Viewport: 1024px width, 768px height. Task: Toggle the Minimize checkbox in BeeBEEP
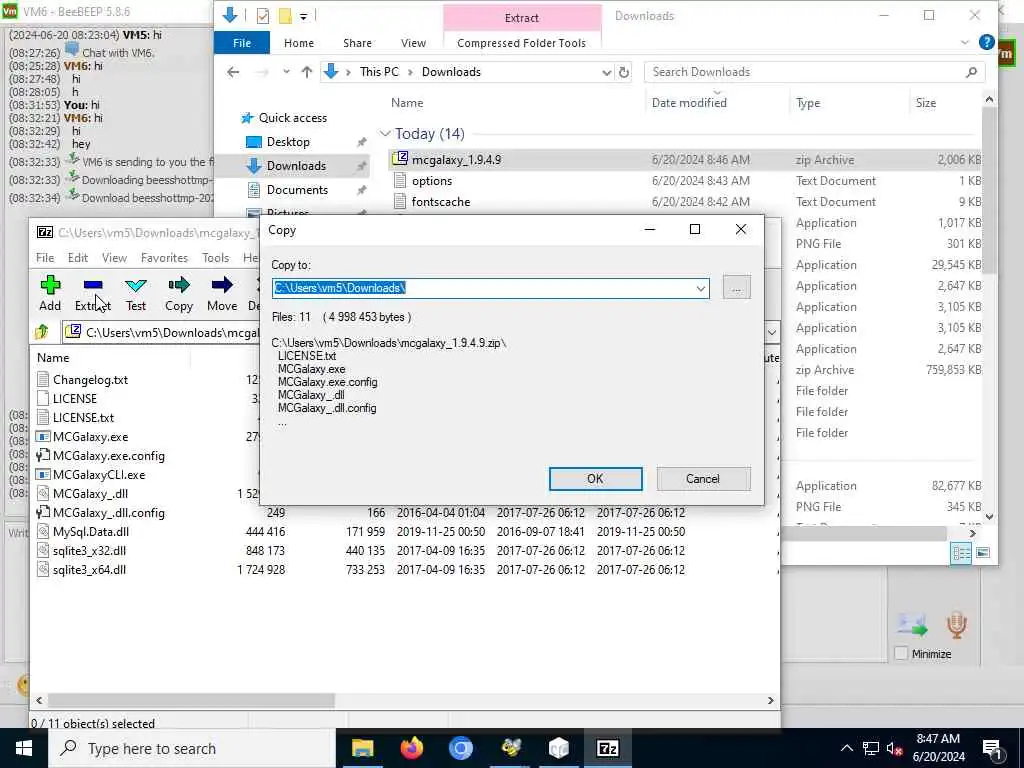pos(901,654)
